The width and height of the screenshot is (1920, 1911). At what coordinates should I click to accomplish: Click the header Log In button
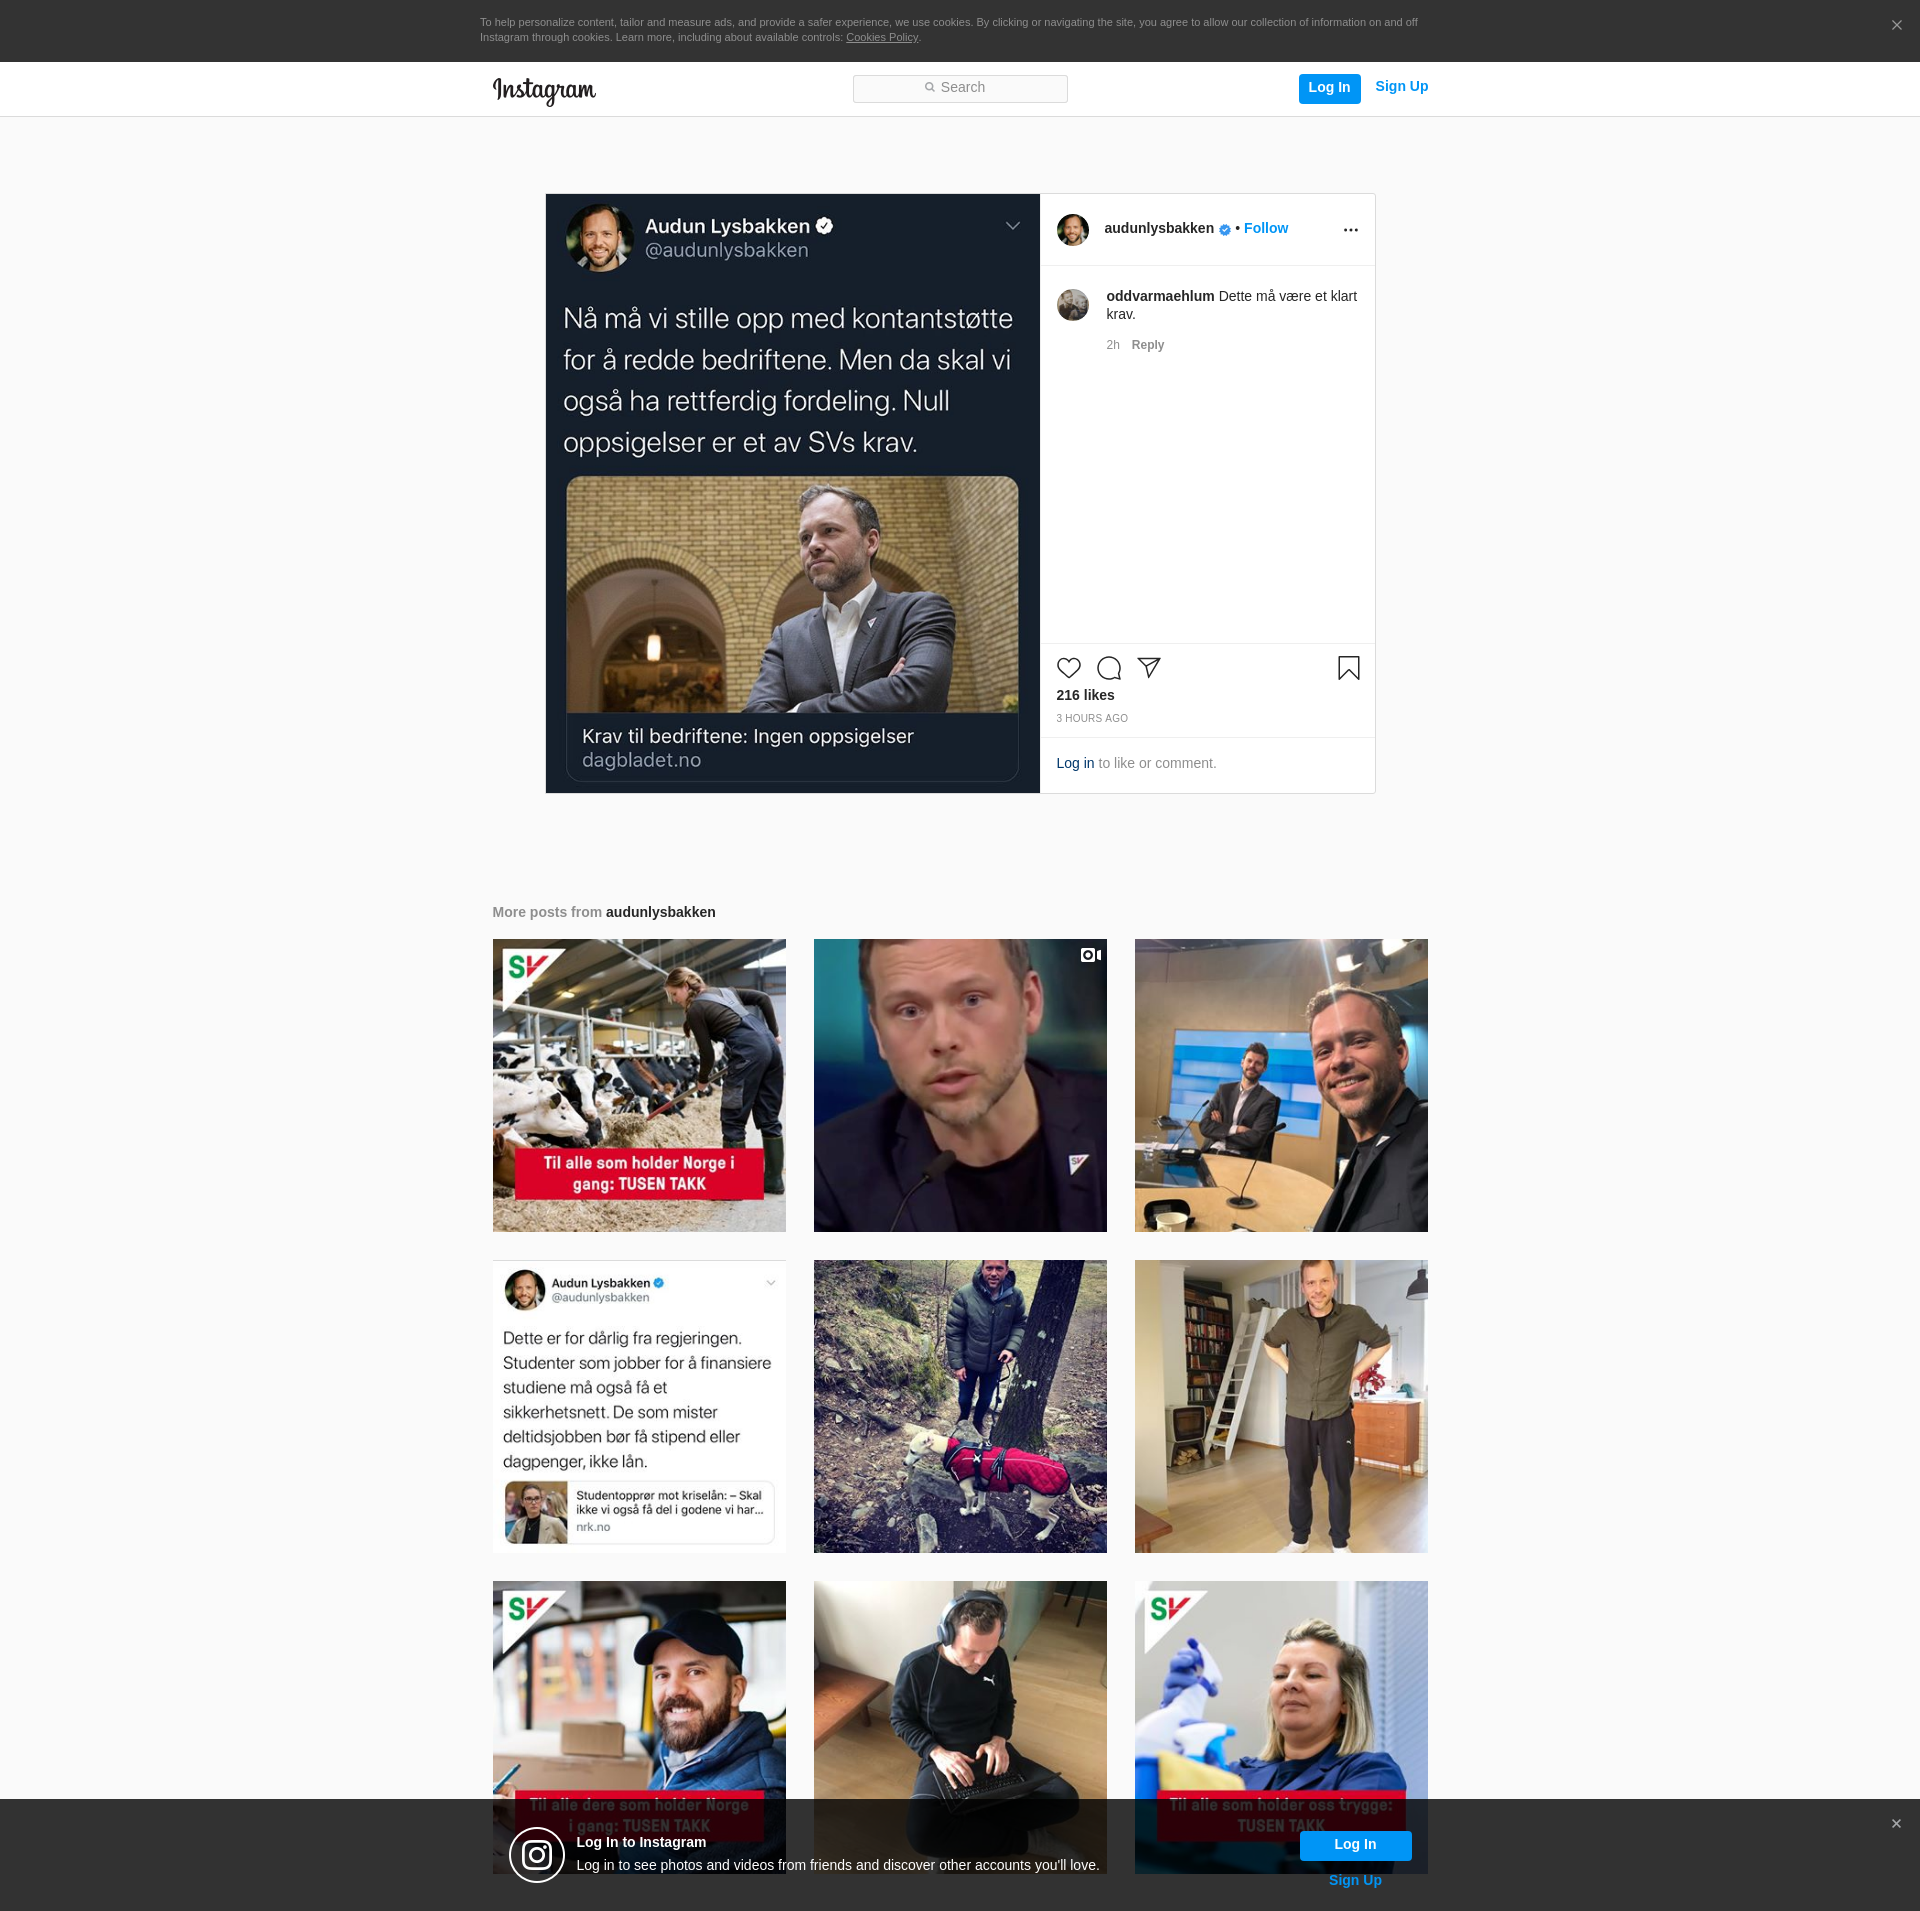[1329, 88]
